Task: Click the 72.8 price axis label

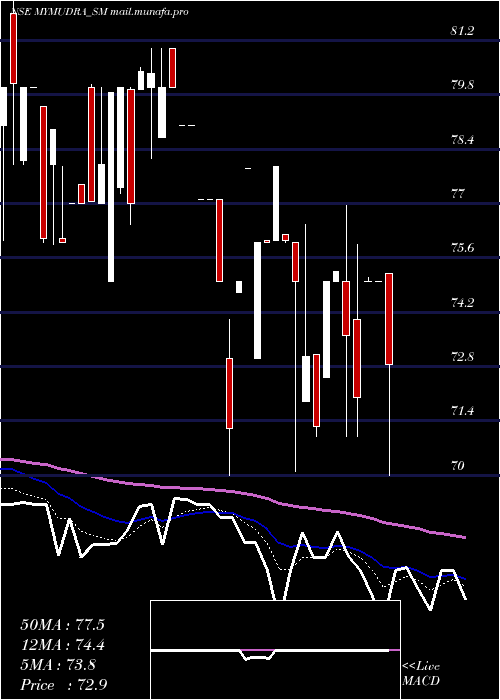Action: pyautogui.click(x=462, y=357)
